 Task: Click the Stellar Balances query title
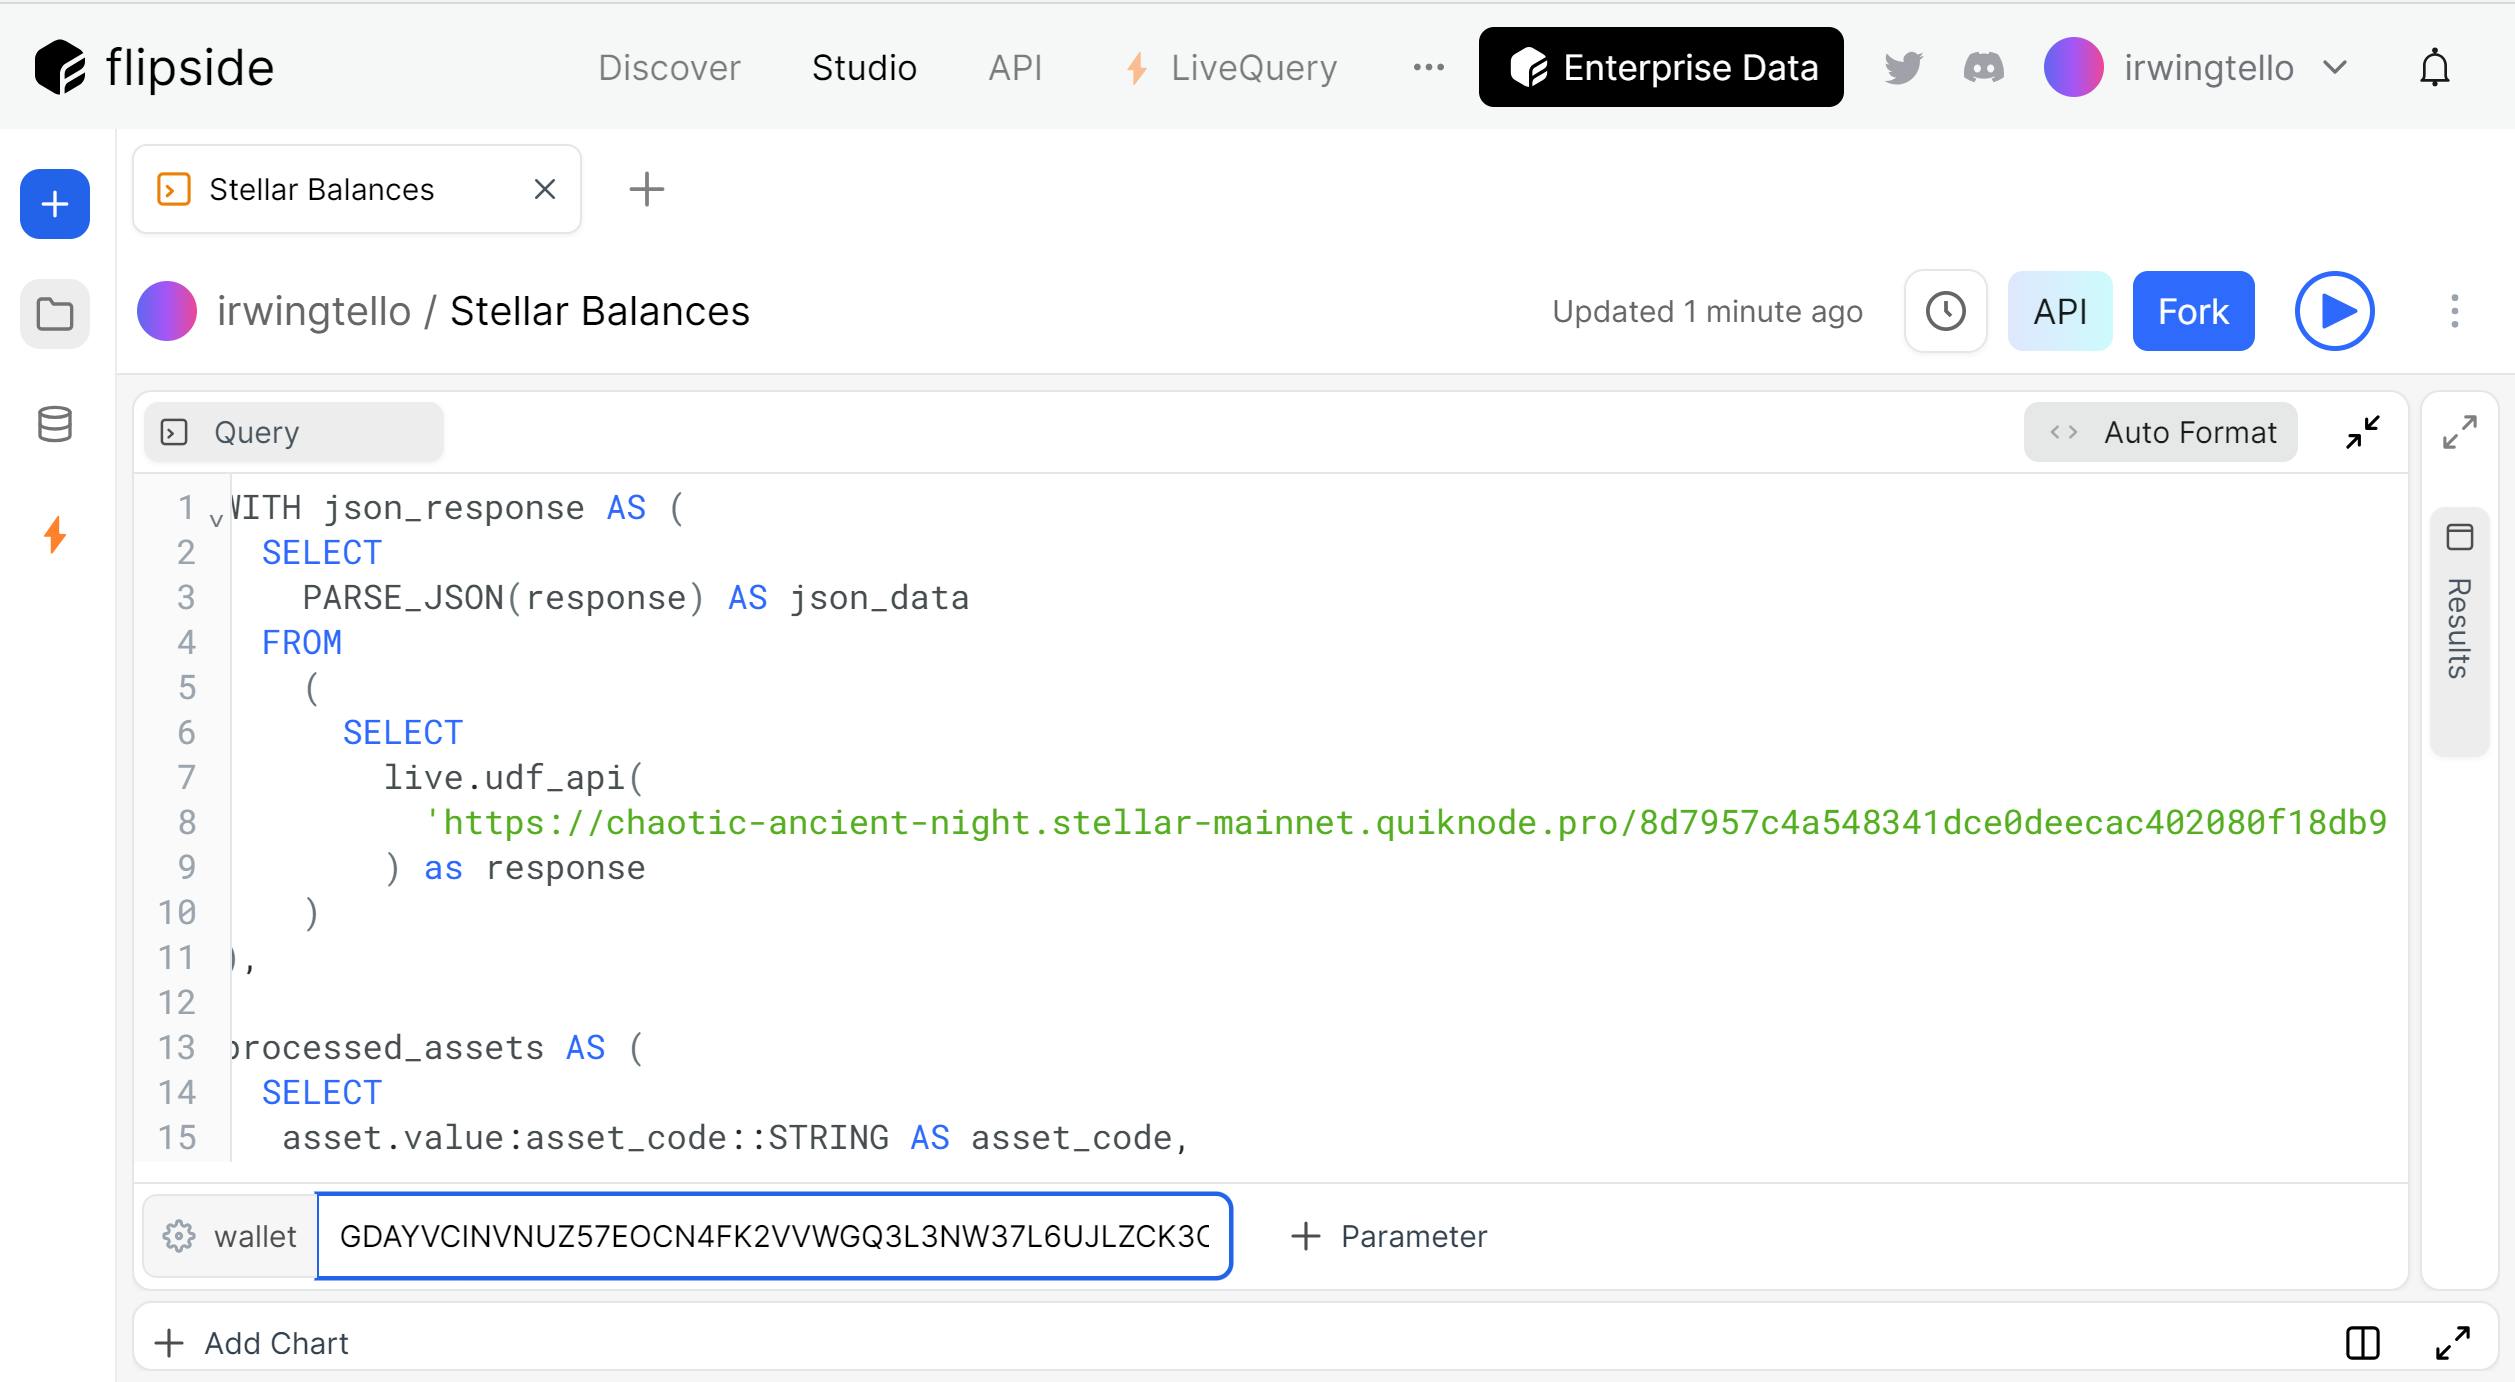click(x=599, y=311)
